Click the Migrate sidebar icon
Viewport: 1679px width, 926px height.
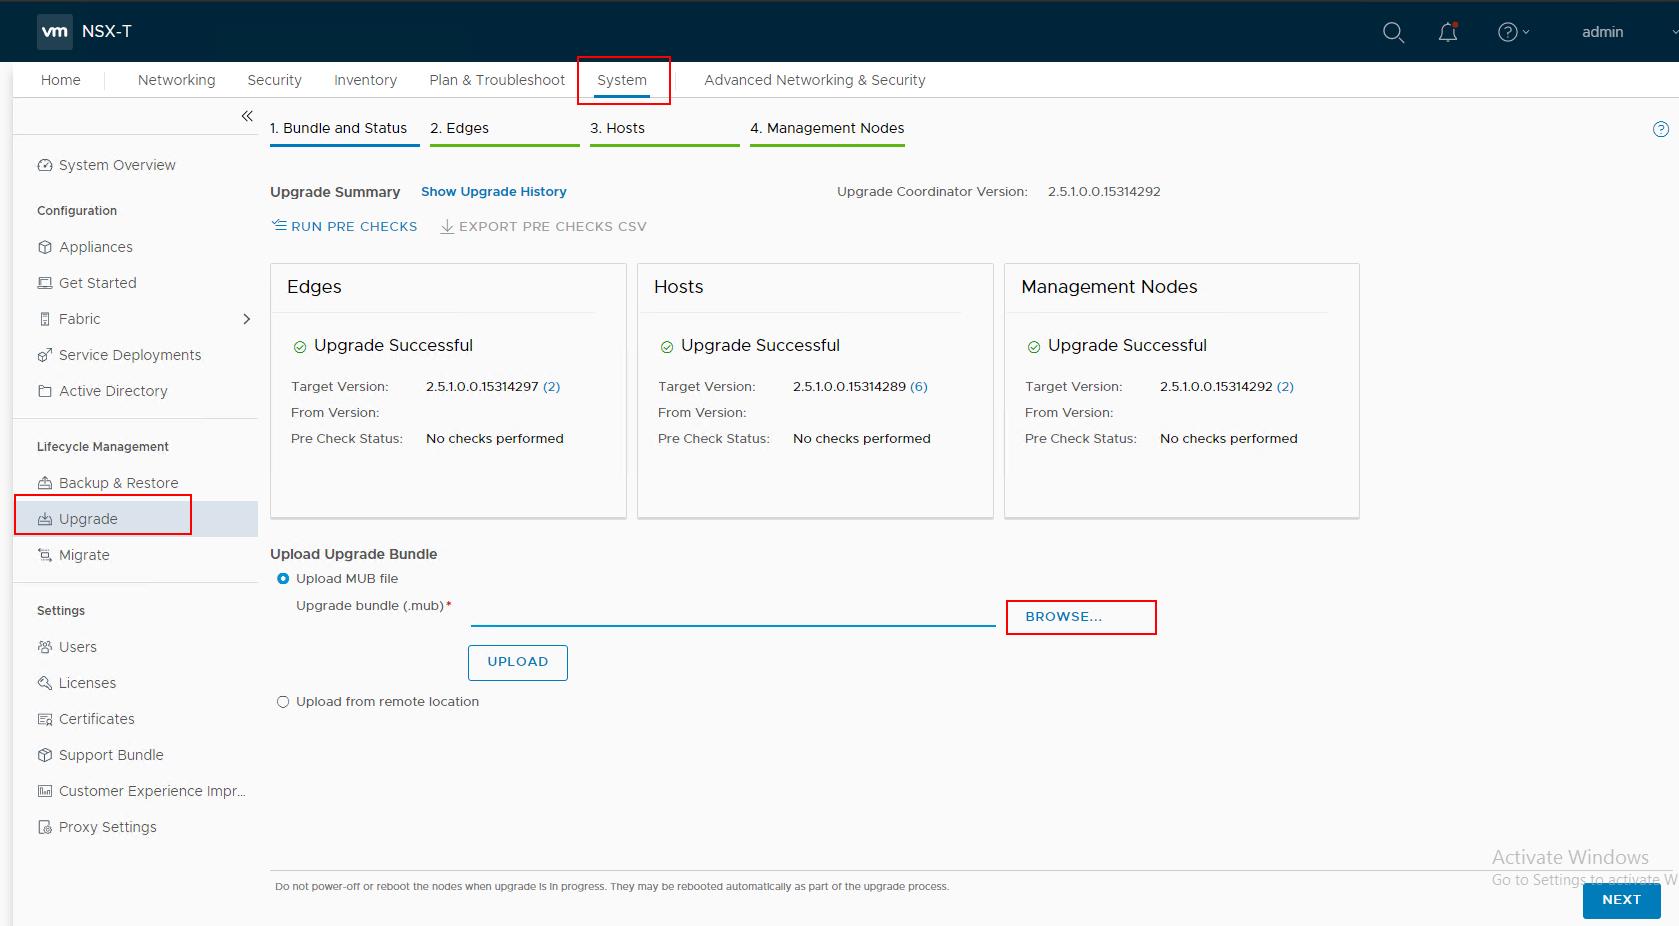pos(44,555)
